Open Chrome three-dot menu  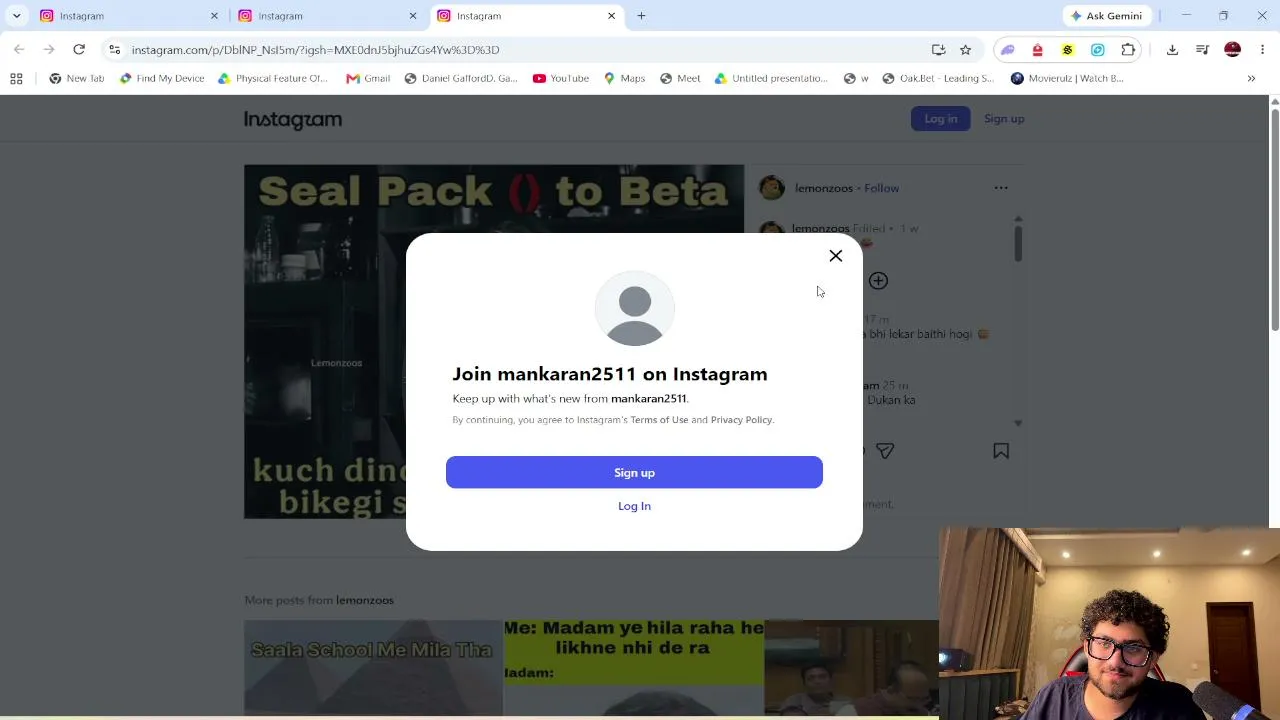point(1262,50)
